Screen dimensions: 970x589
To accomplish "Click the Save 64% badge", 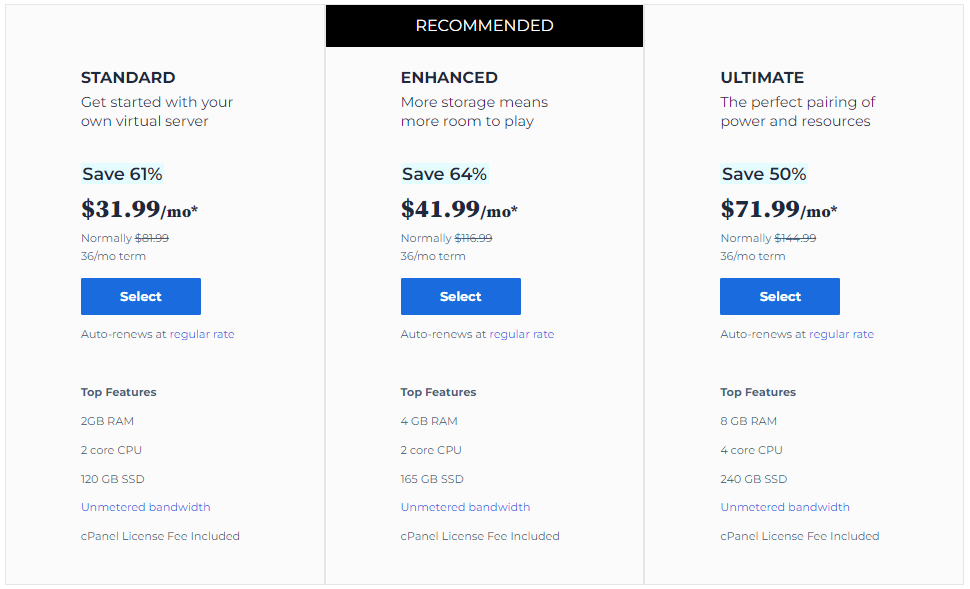I will click(444, 174).
